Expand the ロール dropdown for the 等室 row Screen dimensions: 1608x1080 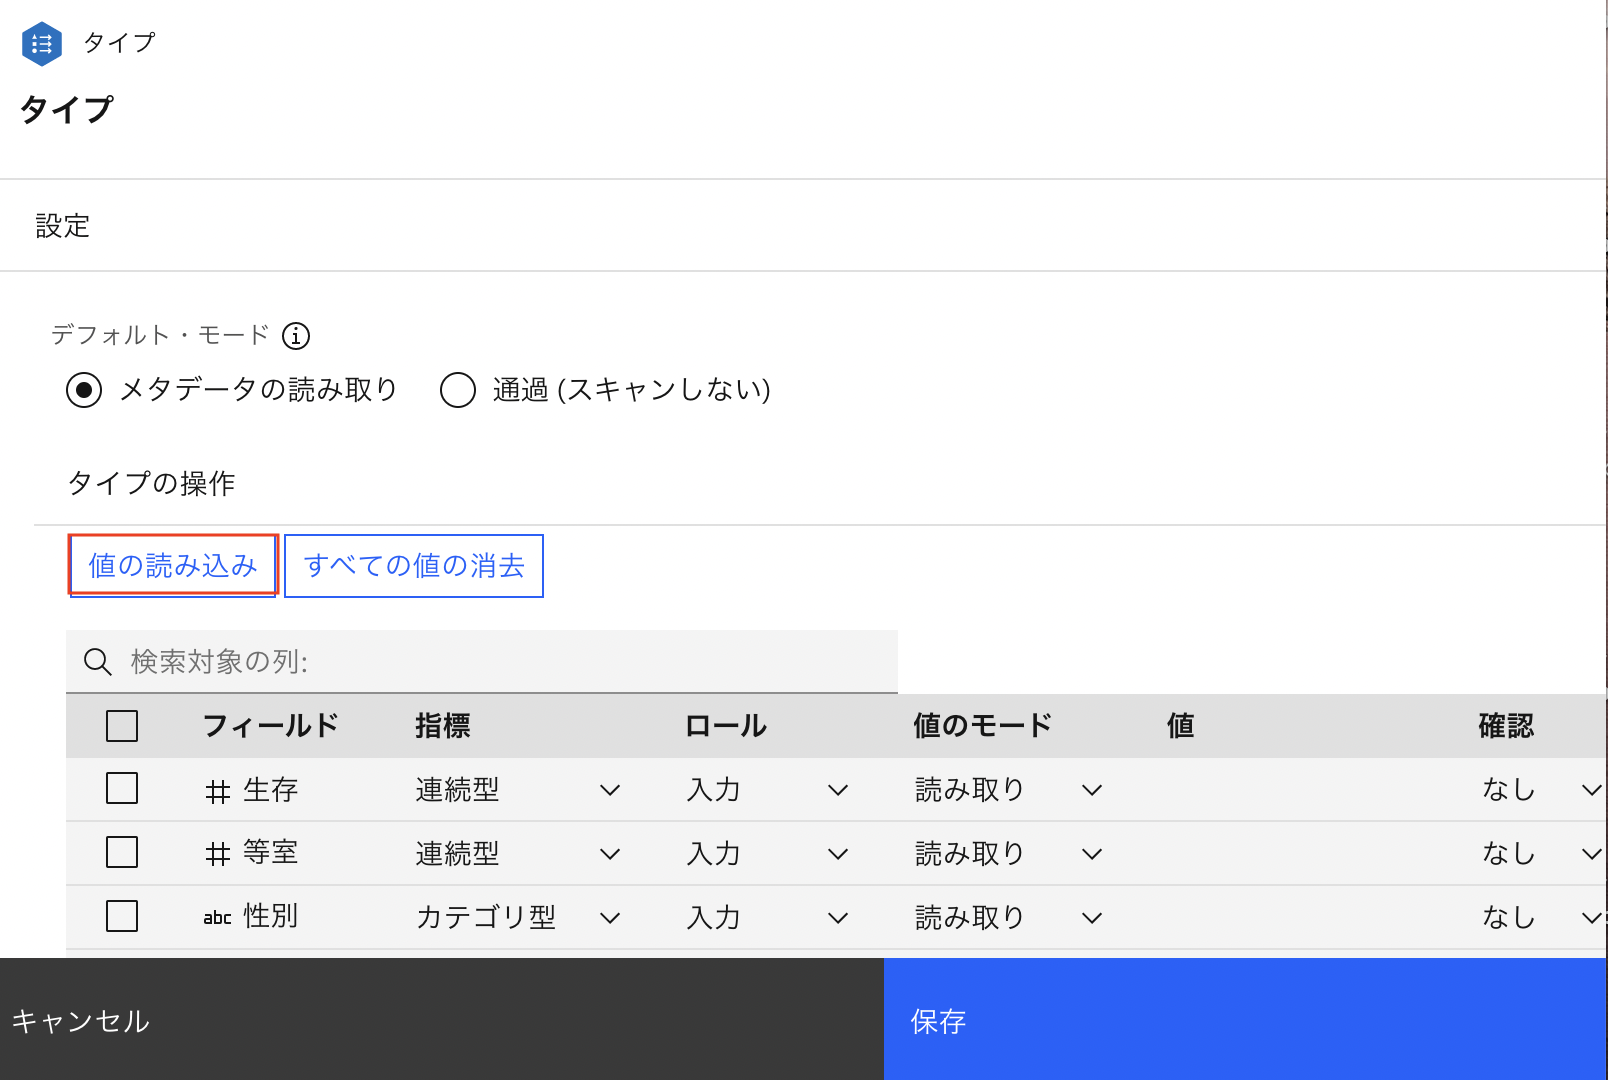coord(837,853)
